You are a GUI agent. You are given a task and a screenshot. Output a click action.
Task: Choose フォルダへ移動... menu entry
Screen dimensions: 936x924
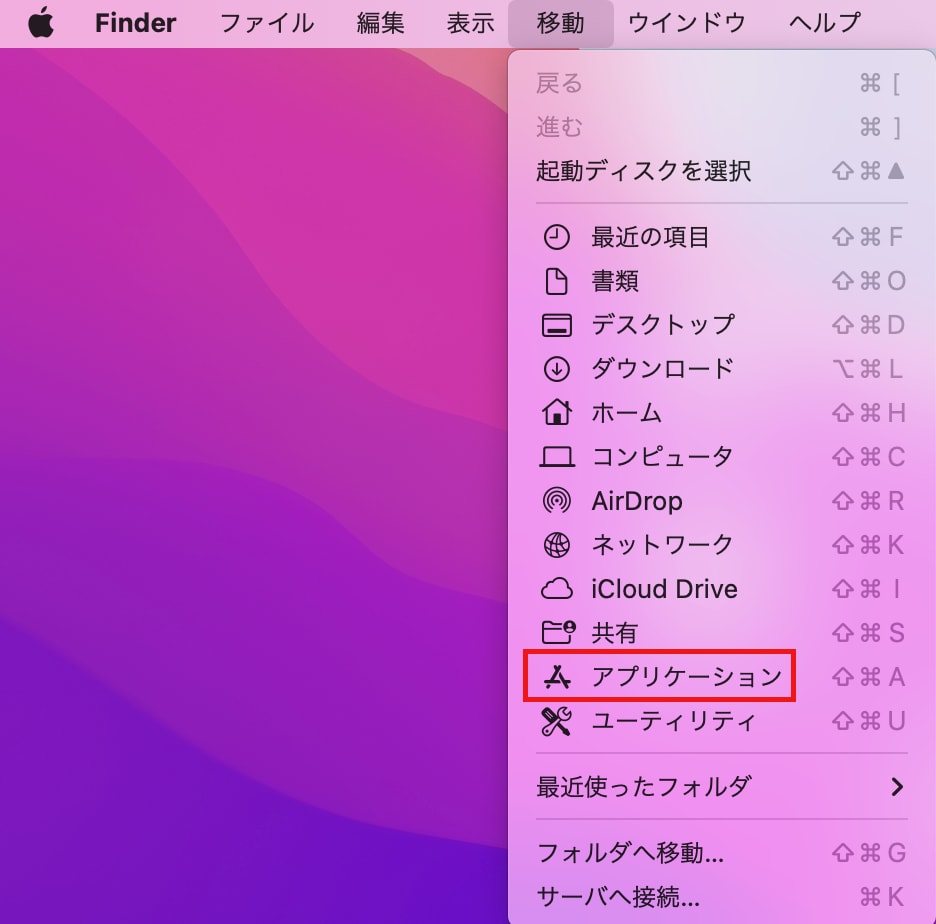pyautogui.click(x=721, y=853)
